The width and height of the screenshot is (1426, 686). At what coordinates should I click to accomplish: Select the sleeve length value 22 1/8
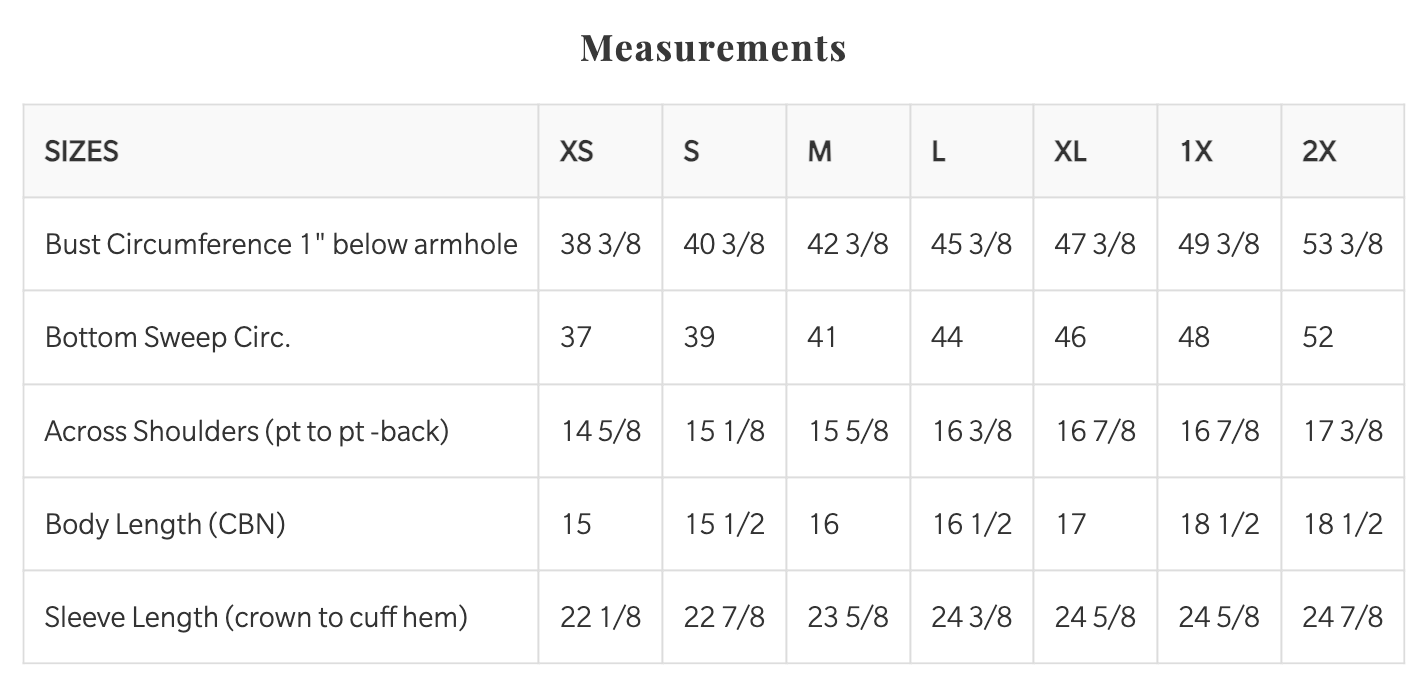pyautogui.click(x=600, y=617)
